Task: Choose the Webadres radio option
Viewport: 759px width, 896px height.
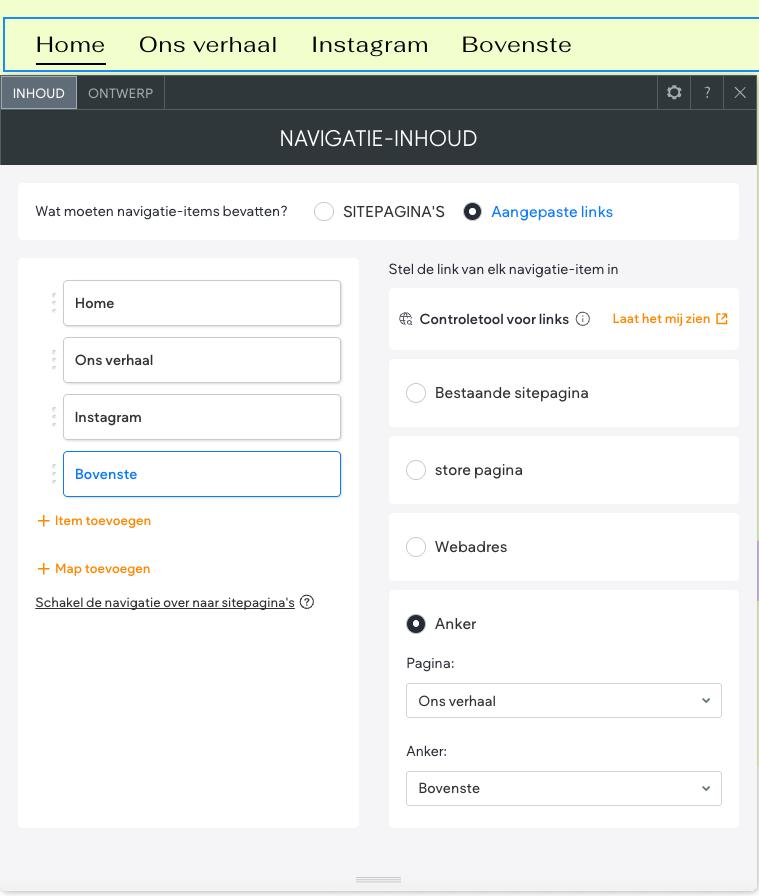Action: pos(416,547)
